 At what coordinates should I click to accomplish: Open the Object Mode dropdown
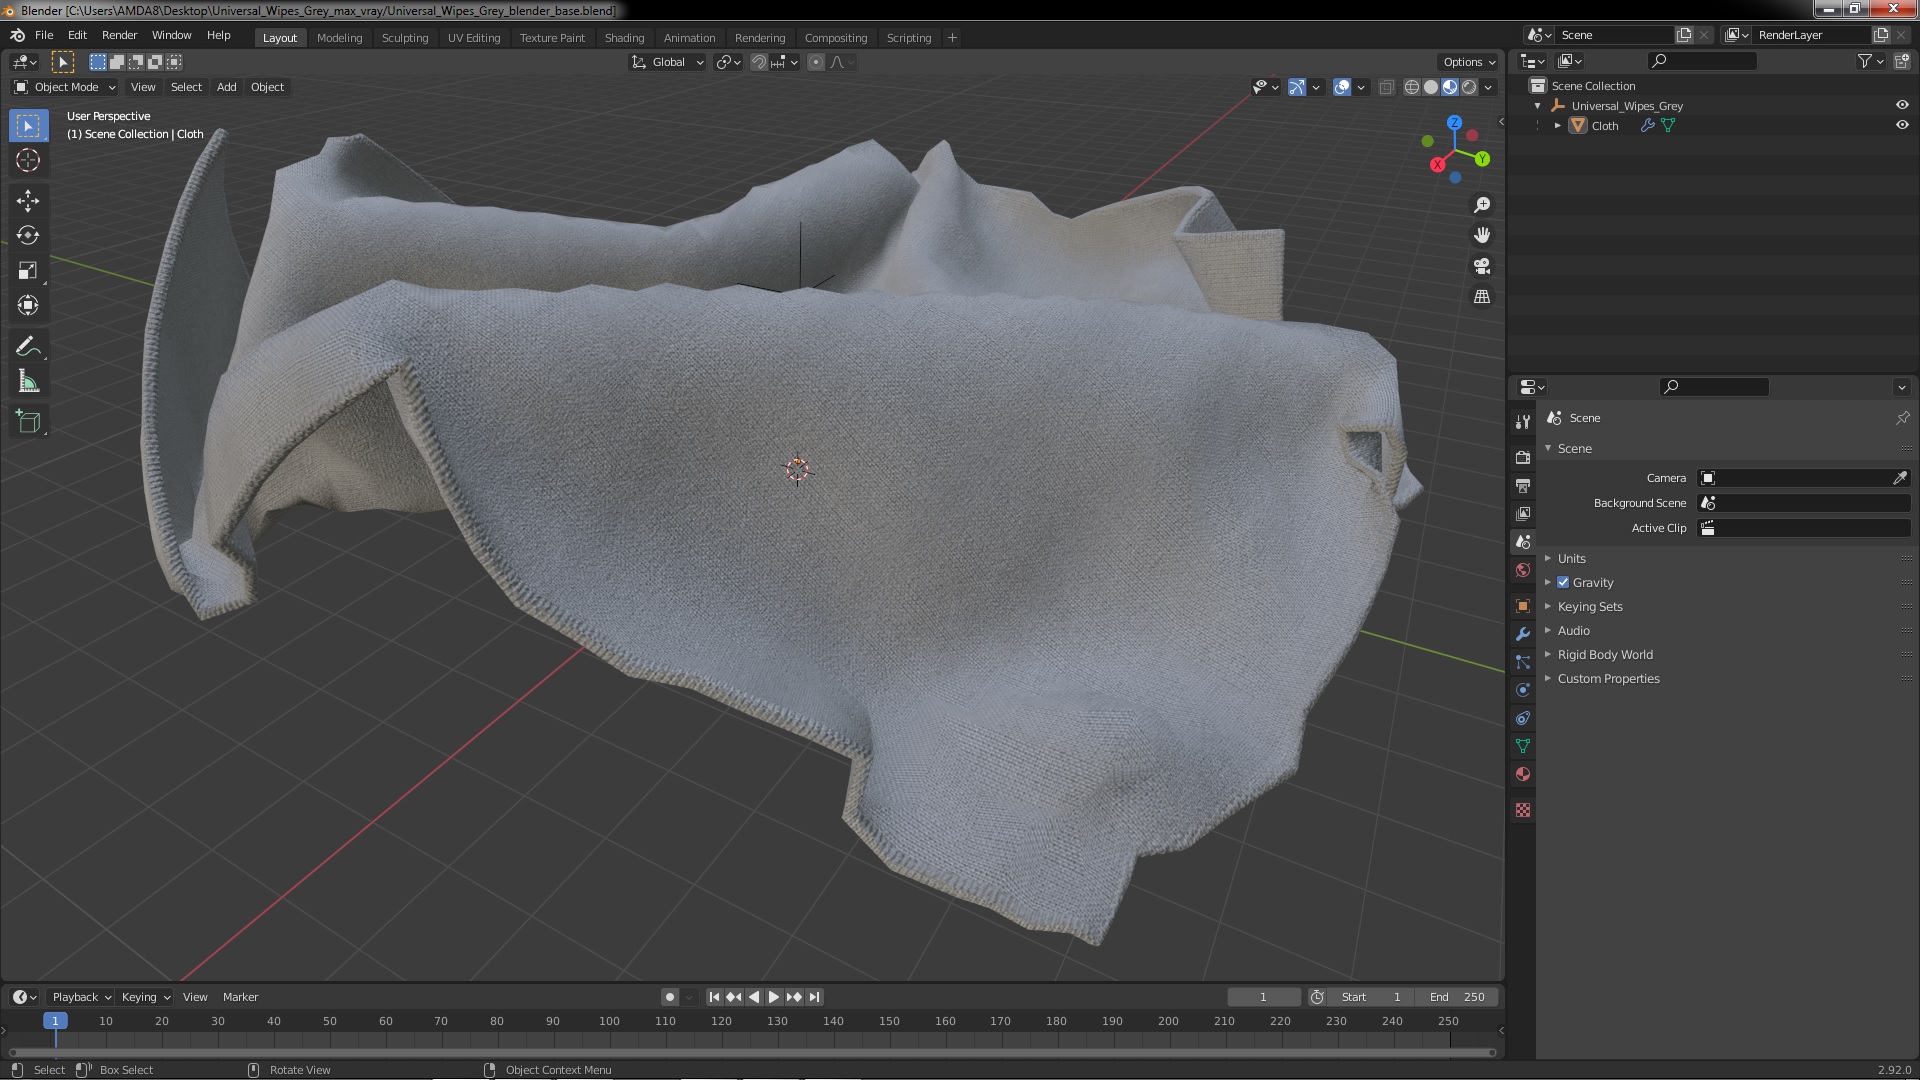click(x=65, y=87)
